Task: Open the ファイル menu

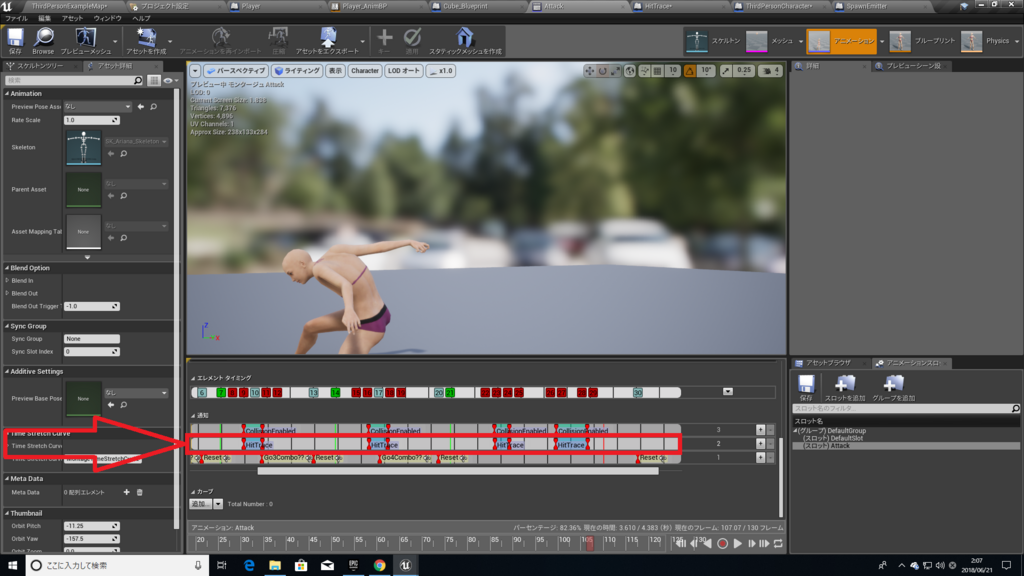Action: (x=16, y=18)
